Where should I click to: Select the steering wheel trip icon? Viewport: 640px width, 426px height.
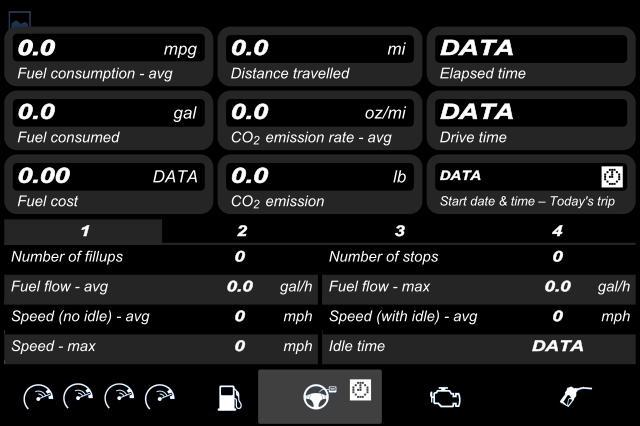click(x=320, y=396)
